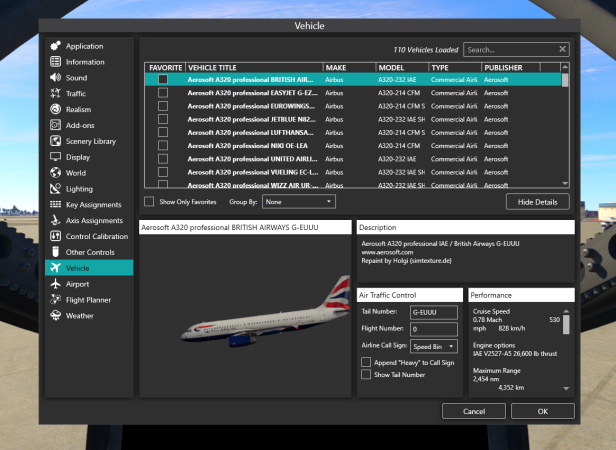
Task: Click the Display monitor icon
Action: (x=55, y=157)
